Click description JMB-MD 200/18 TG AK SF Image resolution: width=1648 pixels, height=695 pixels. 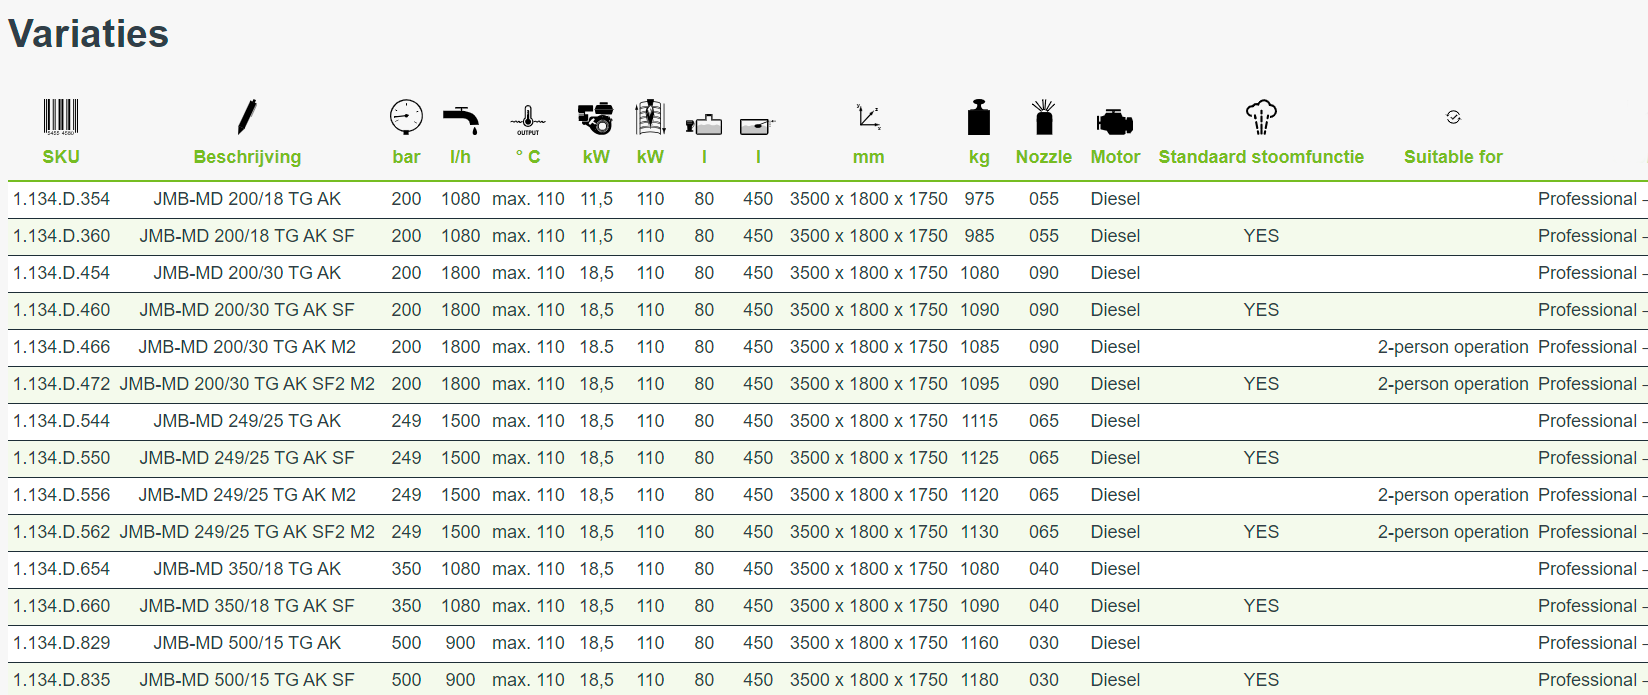pos(247,236)
